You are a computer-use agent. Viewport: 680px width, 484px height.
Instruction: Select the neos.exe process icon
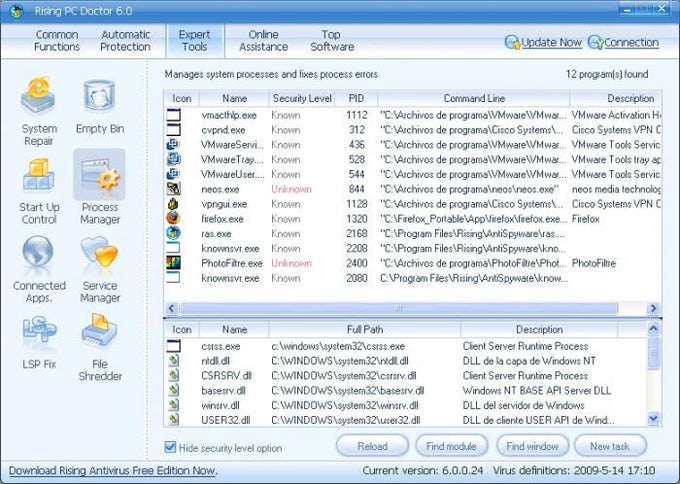point(173,189)
